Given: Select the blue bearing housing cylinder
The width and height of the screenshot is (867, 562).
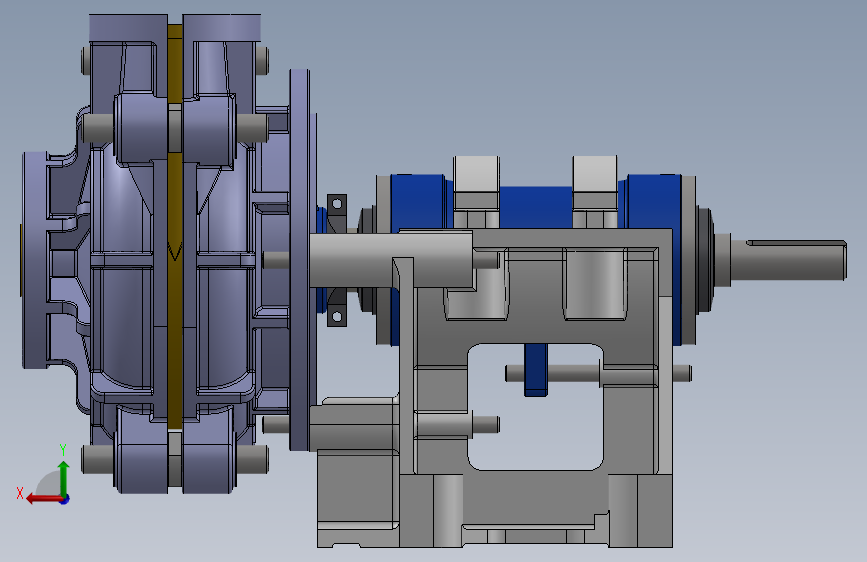Looking at the screenshot, I should (x=535, y=208).
